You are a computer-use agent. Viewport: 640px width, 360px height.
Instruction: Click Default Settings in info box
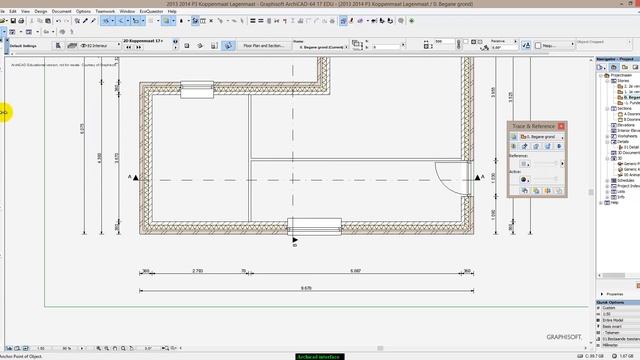23,46
